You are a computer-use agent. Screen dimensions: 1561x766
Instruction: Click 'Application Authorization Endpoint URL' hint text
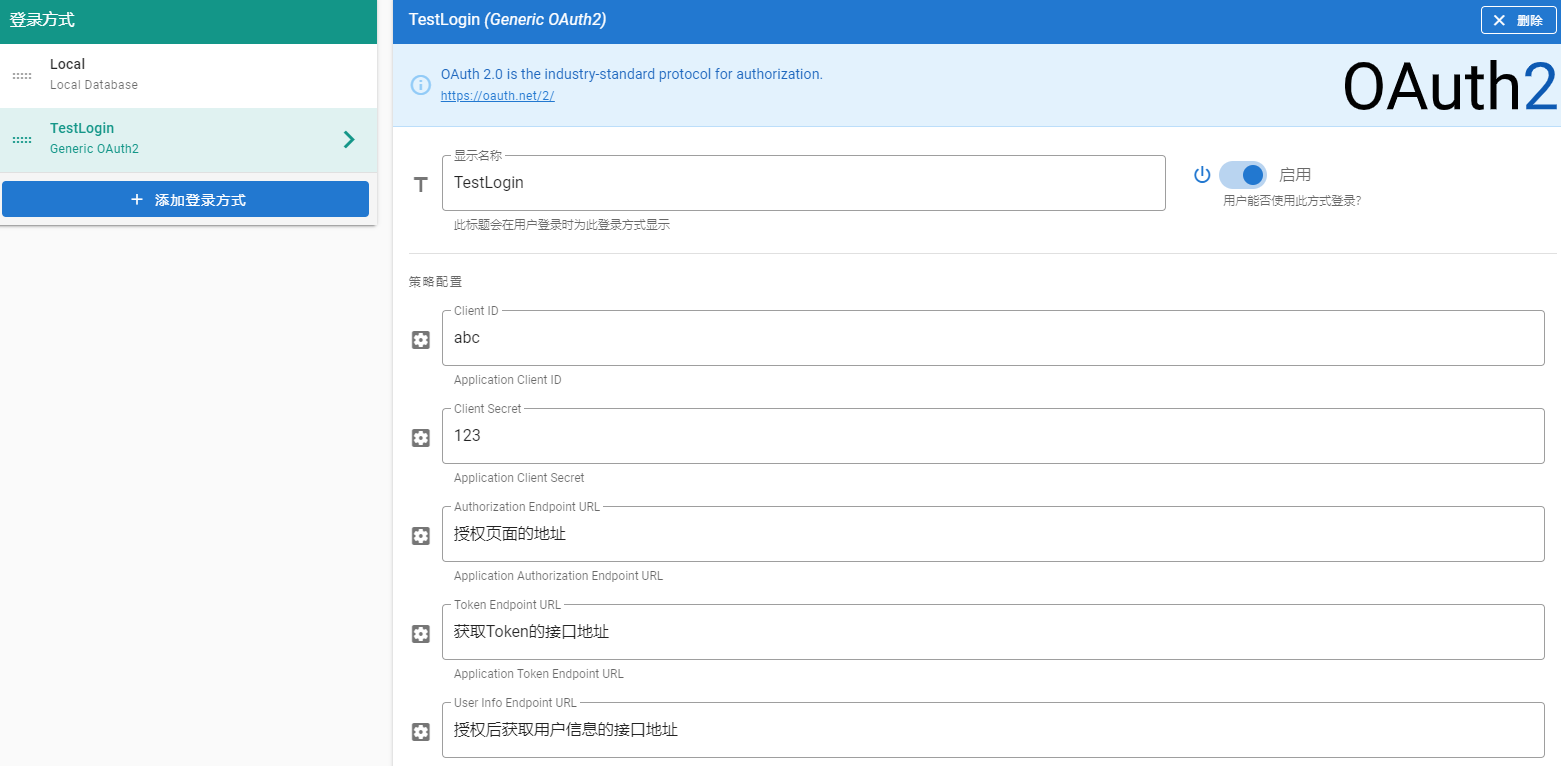tap(558, 576)
